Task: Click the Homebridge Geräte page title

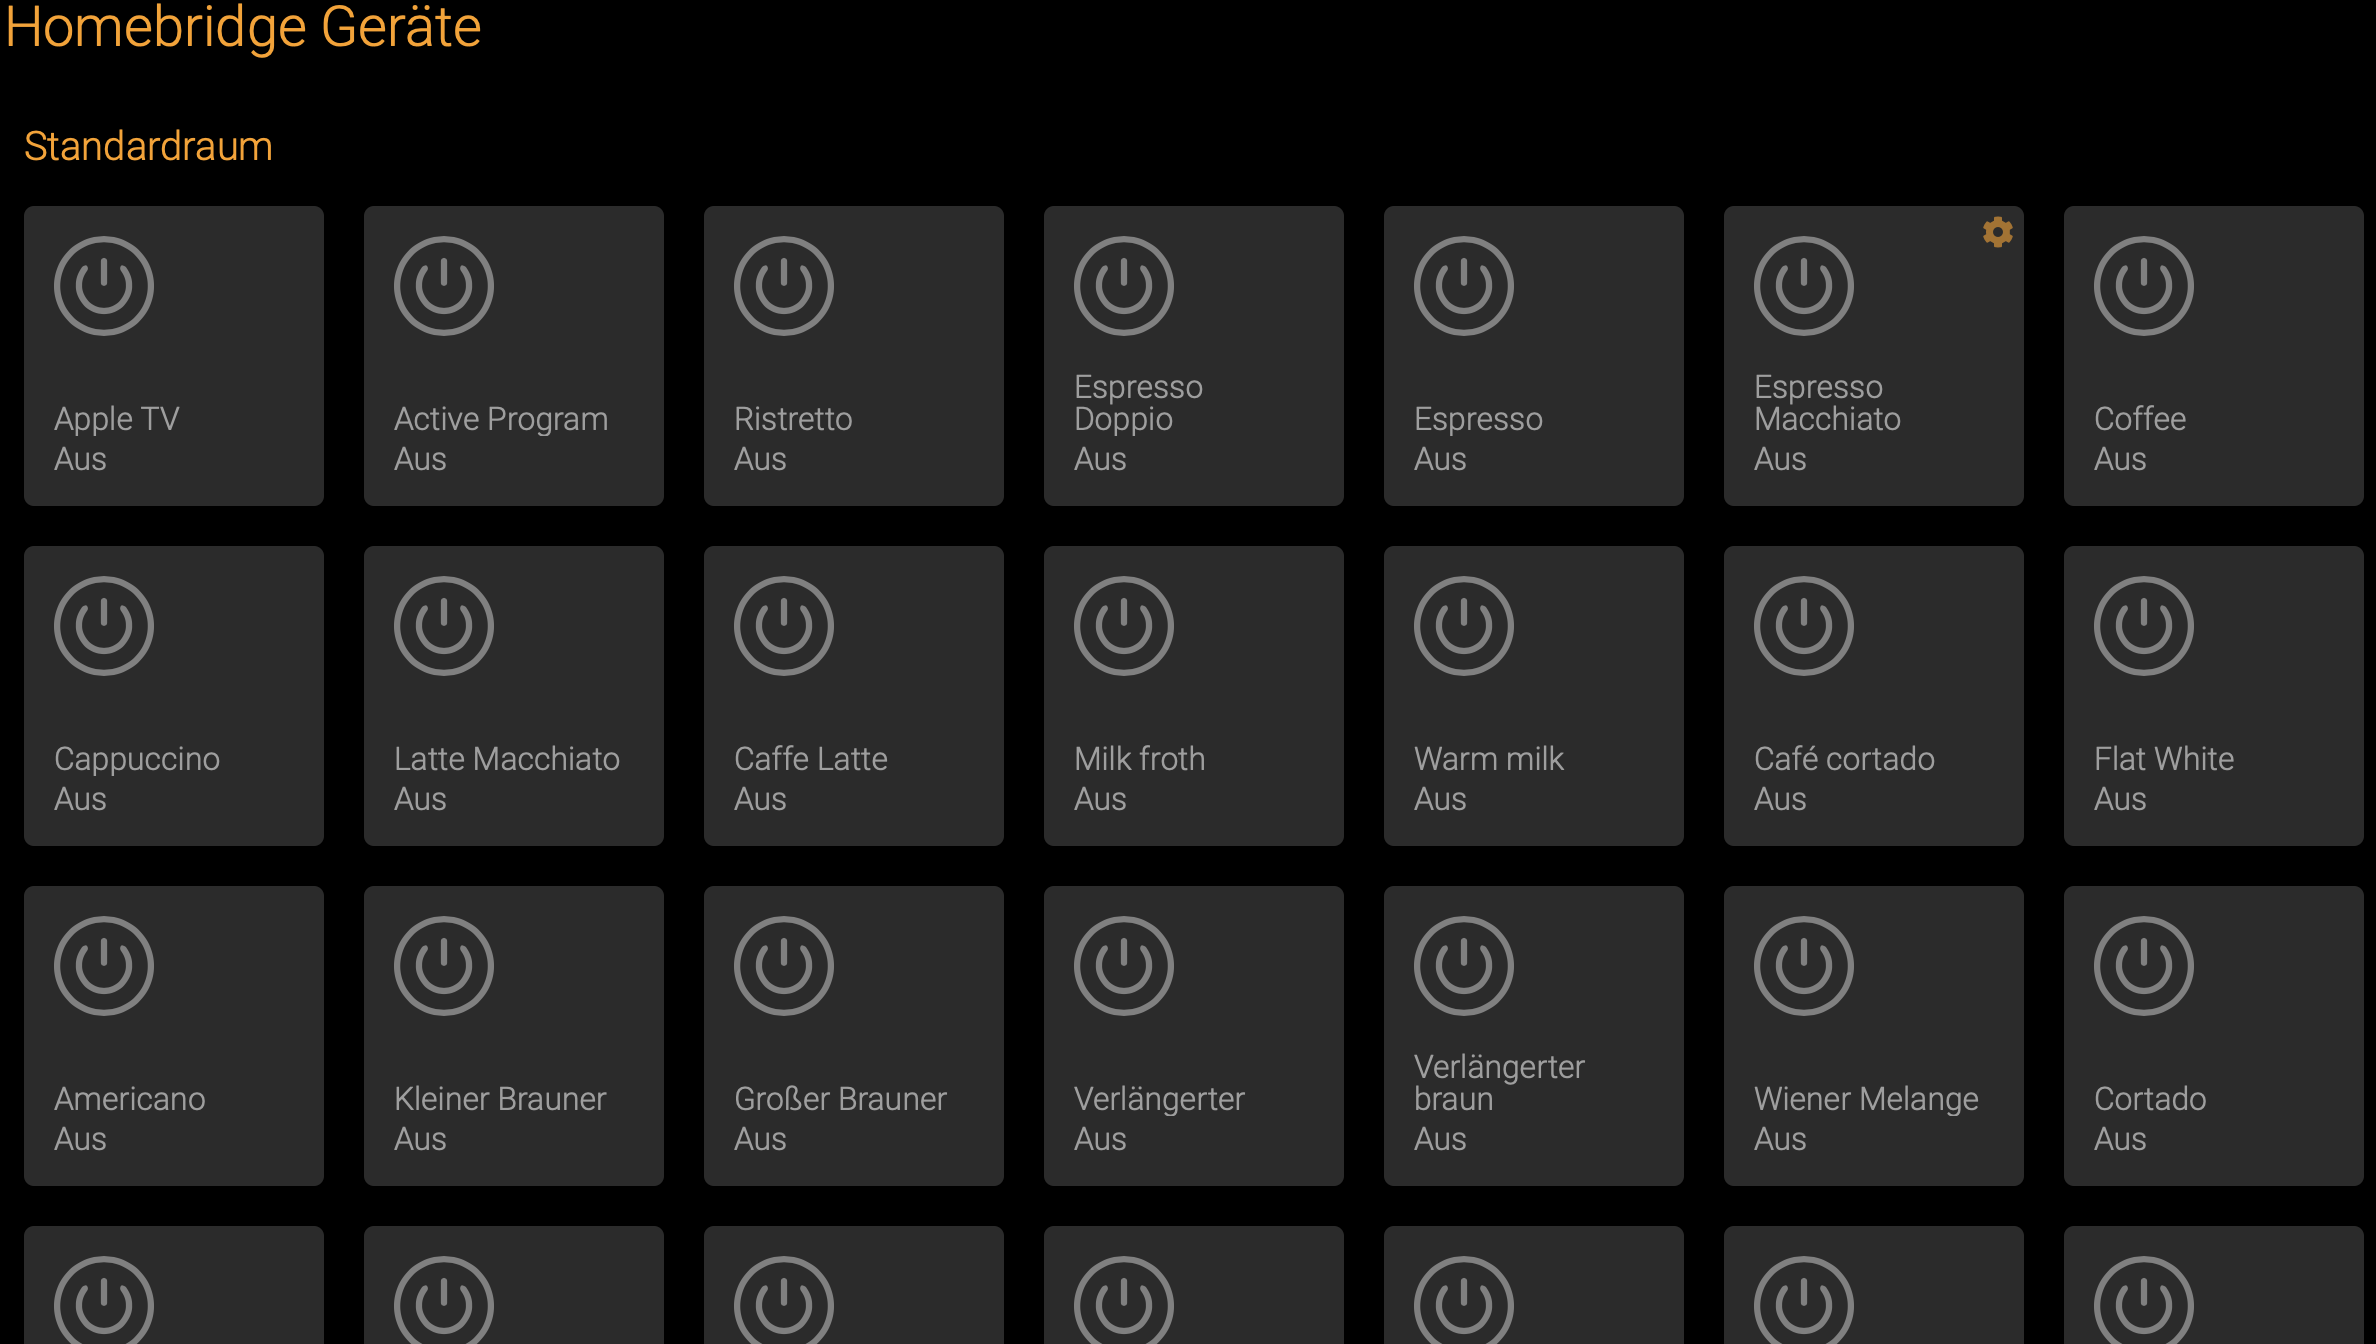Action: point(243,27)
